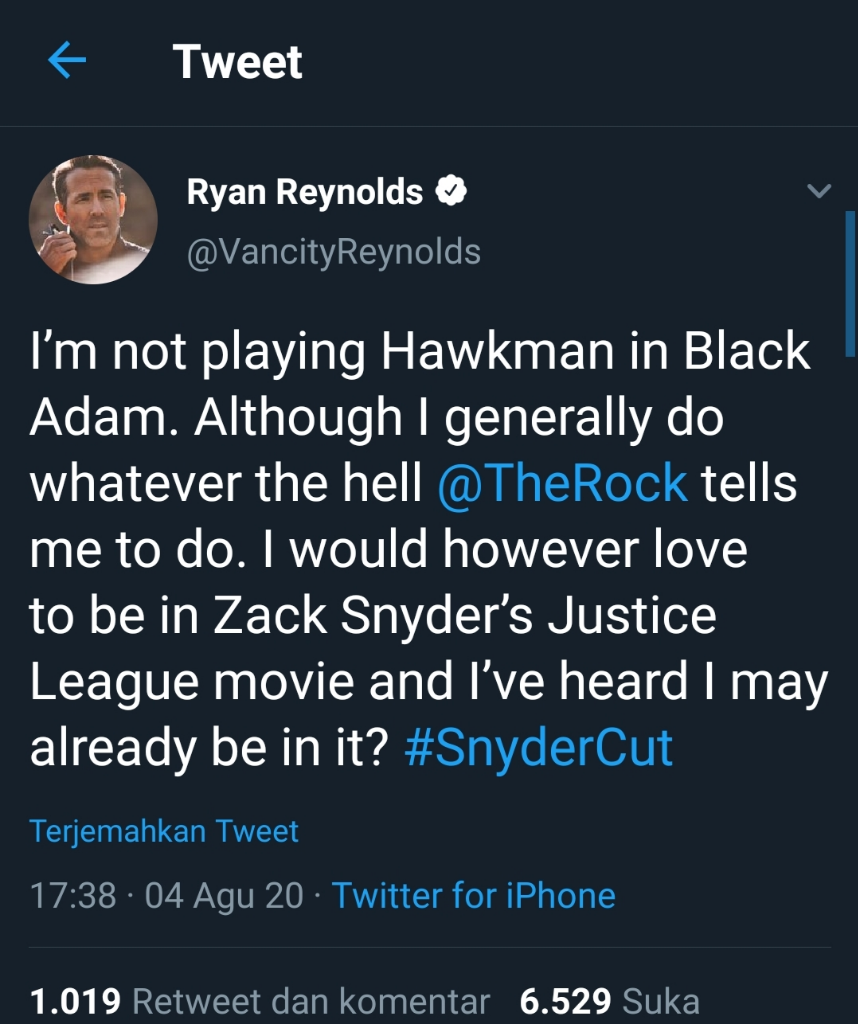858x1024 pixels.
Task: Click the tweet line mentioning Hawkman
Action: 420,352
